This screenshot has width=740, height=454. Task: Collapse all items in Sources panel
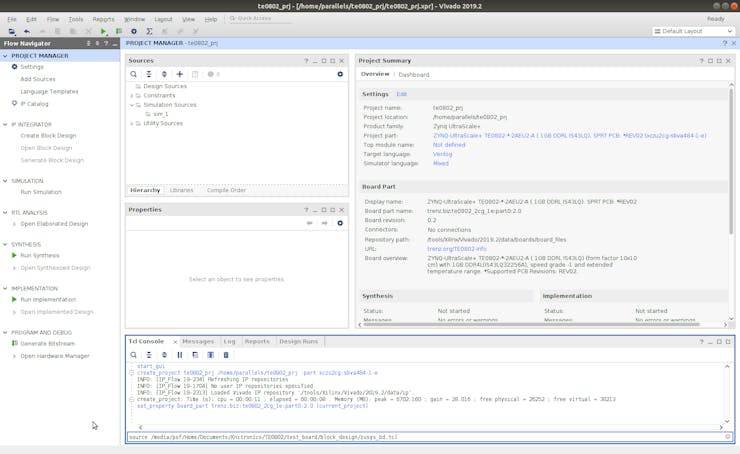149,74
